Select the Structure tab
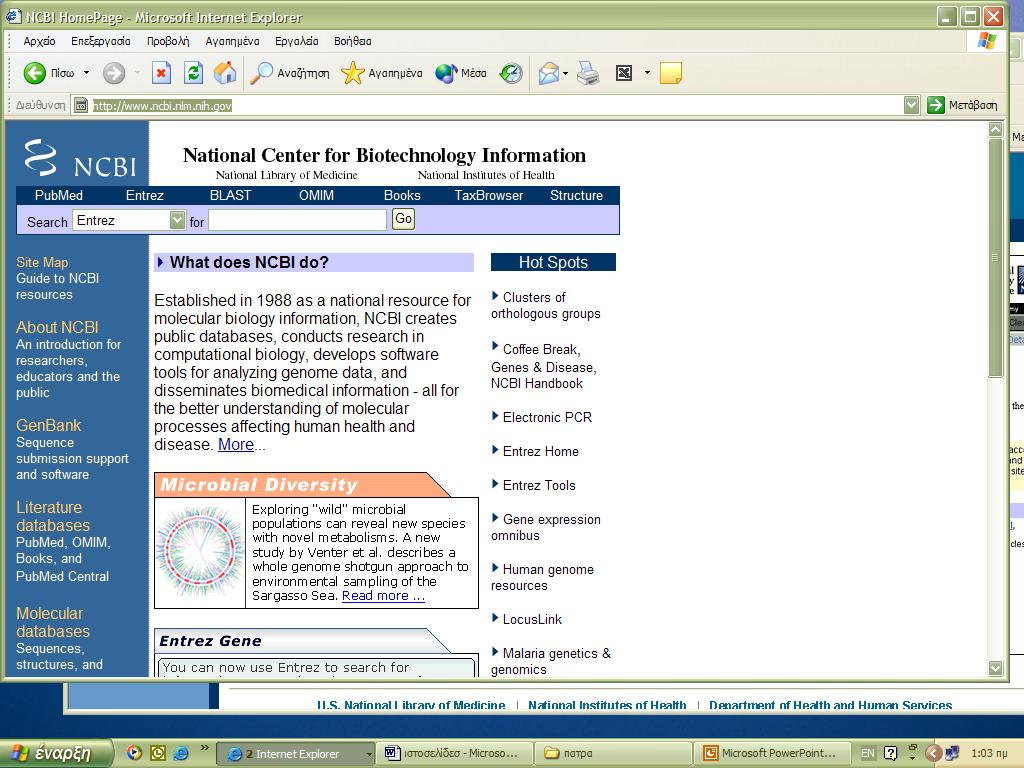The image size is (1024, 768). pyautogui.click(x=576, y=195)
